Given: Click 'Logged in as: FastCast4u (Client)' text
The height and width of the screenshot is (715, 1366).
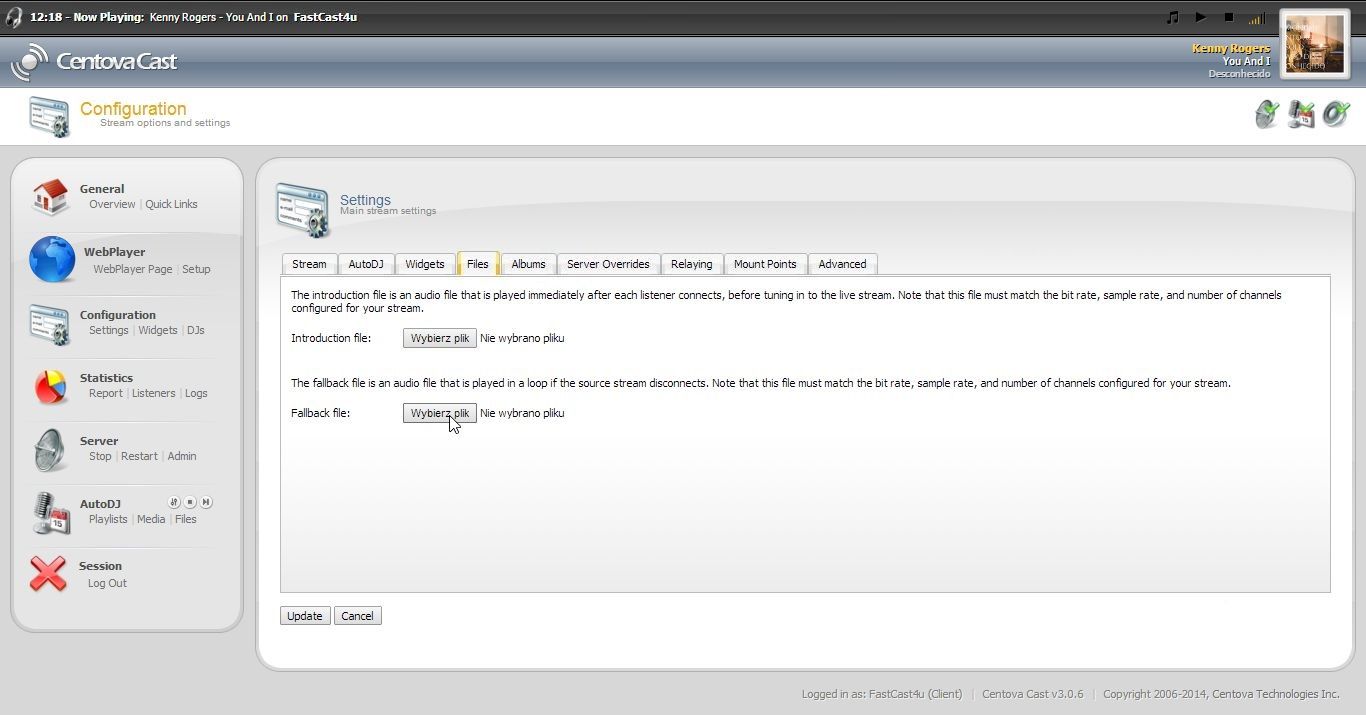Looking at the screenshot, I should click(x=882, y=694).
